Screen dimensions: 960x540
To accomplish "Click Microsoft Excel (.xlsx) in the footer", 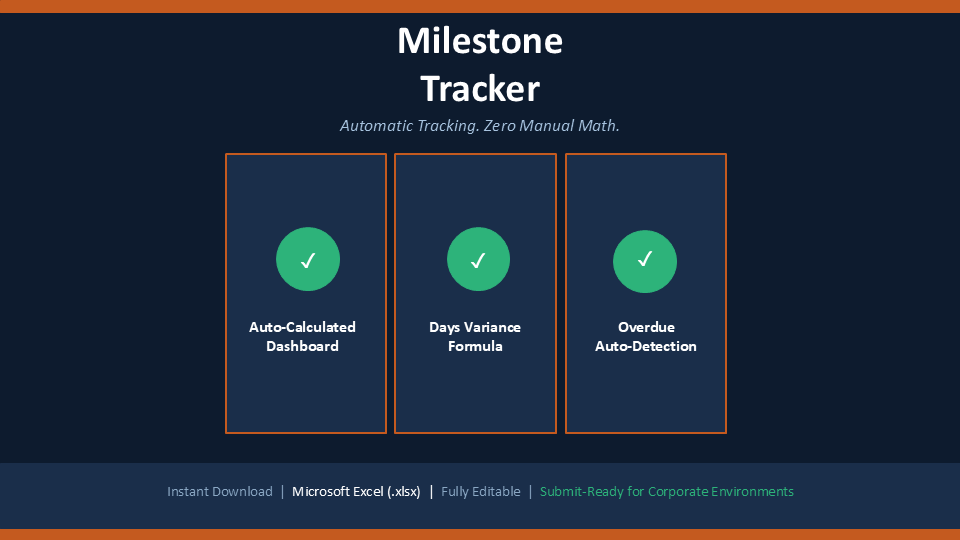I will tap(356, 492).
